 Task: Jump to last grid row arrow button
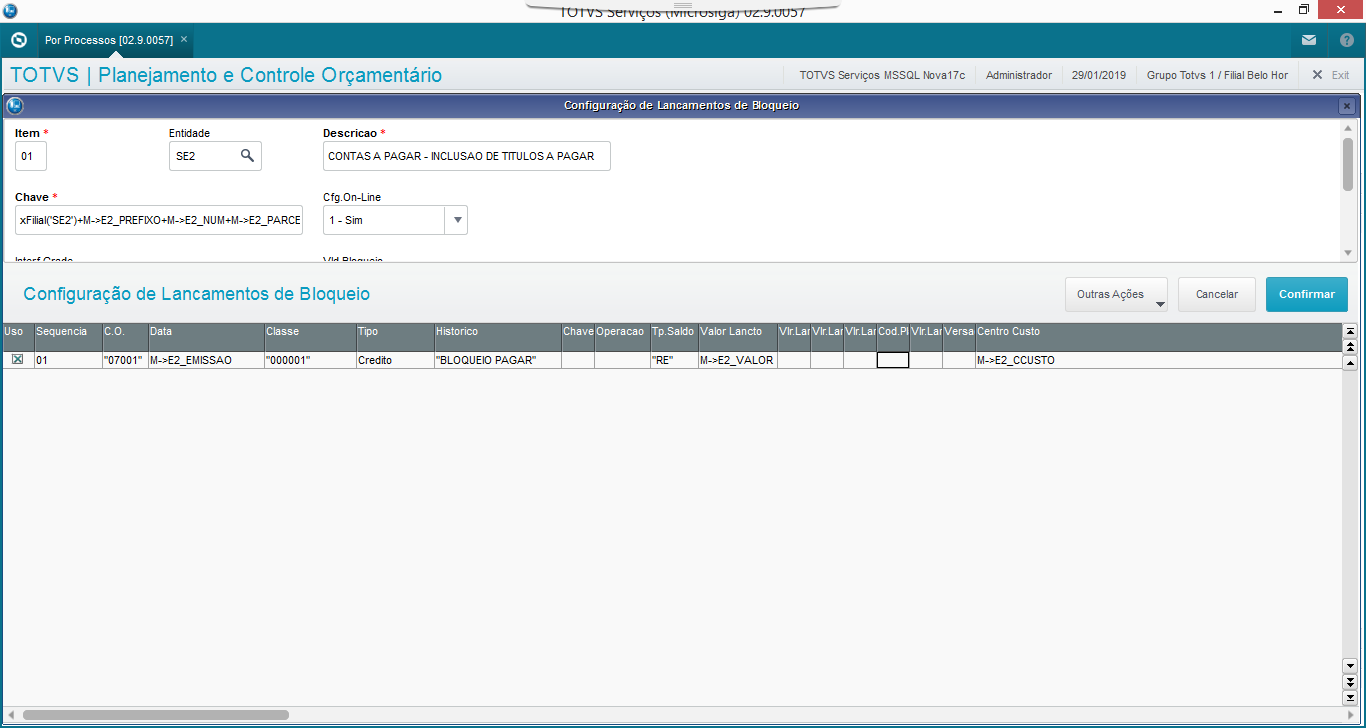(x=1350, y=696)
